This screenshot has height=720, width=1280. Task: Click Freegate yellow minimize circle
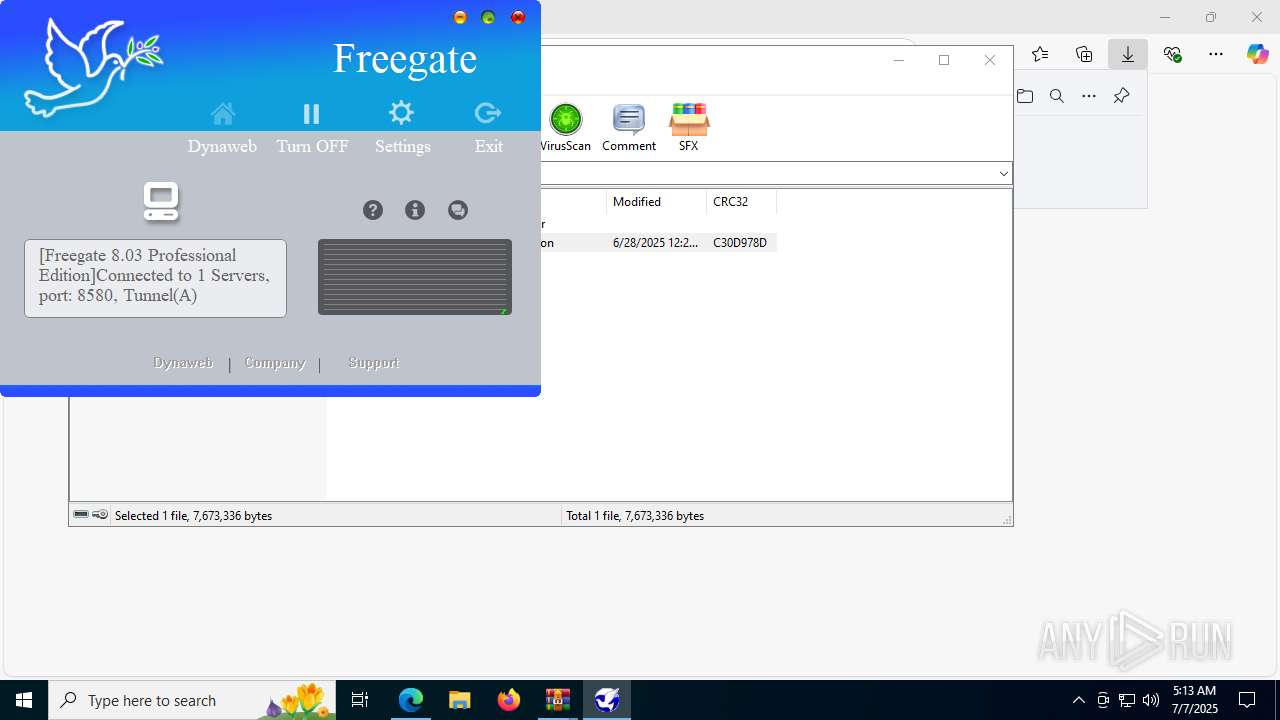[460, 17]
